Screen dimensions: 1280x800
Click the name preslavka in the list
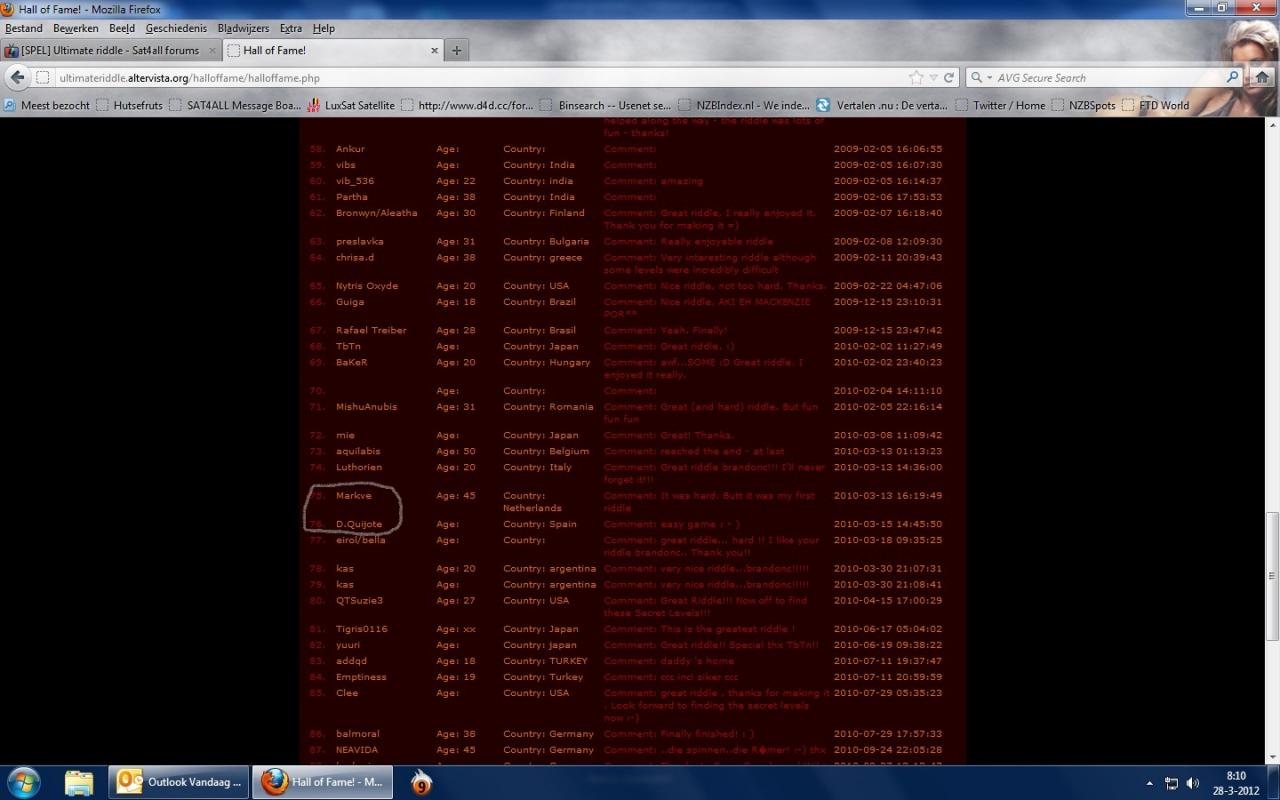click(359, 241)
